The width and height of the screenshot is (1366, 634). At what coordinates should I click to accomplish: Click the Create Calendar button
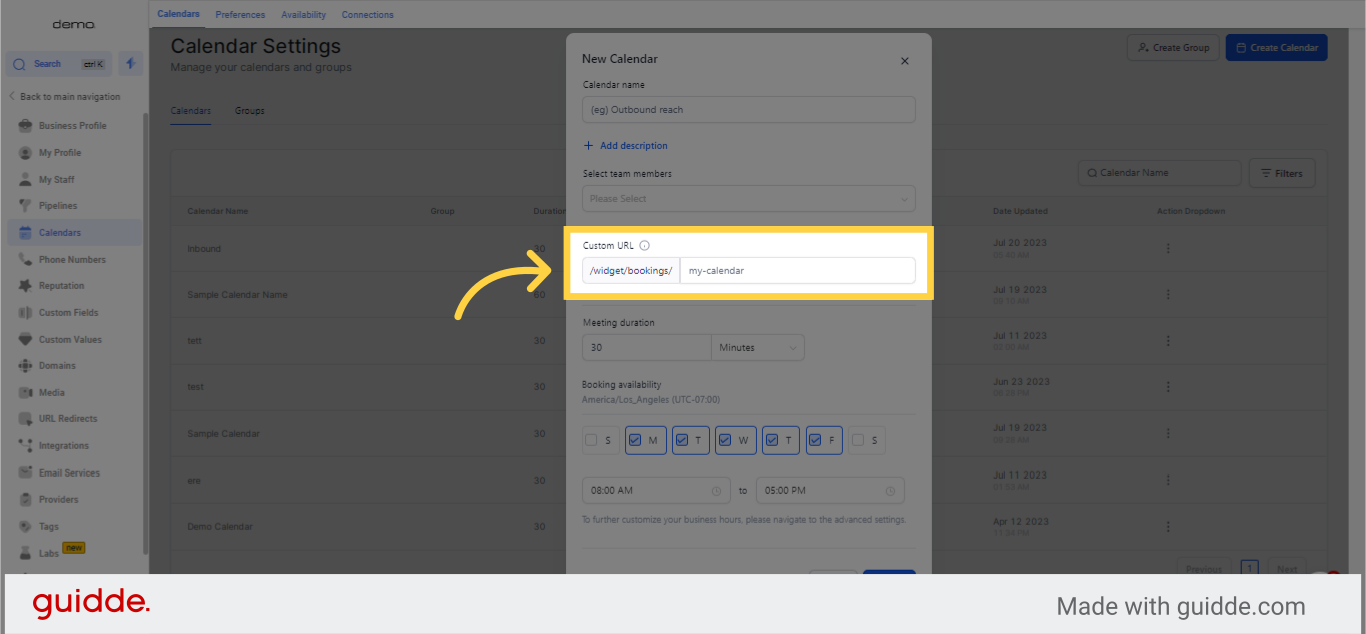(1276, 48)
